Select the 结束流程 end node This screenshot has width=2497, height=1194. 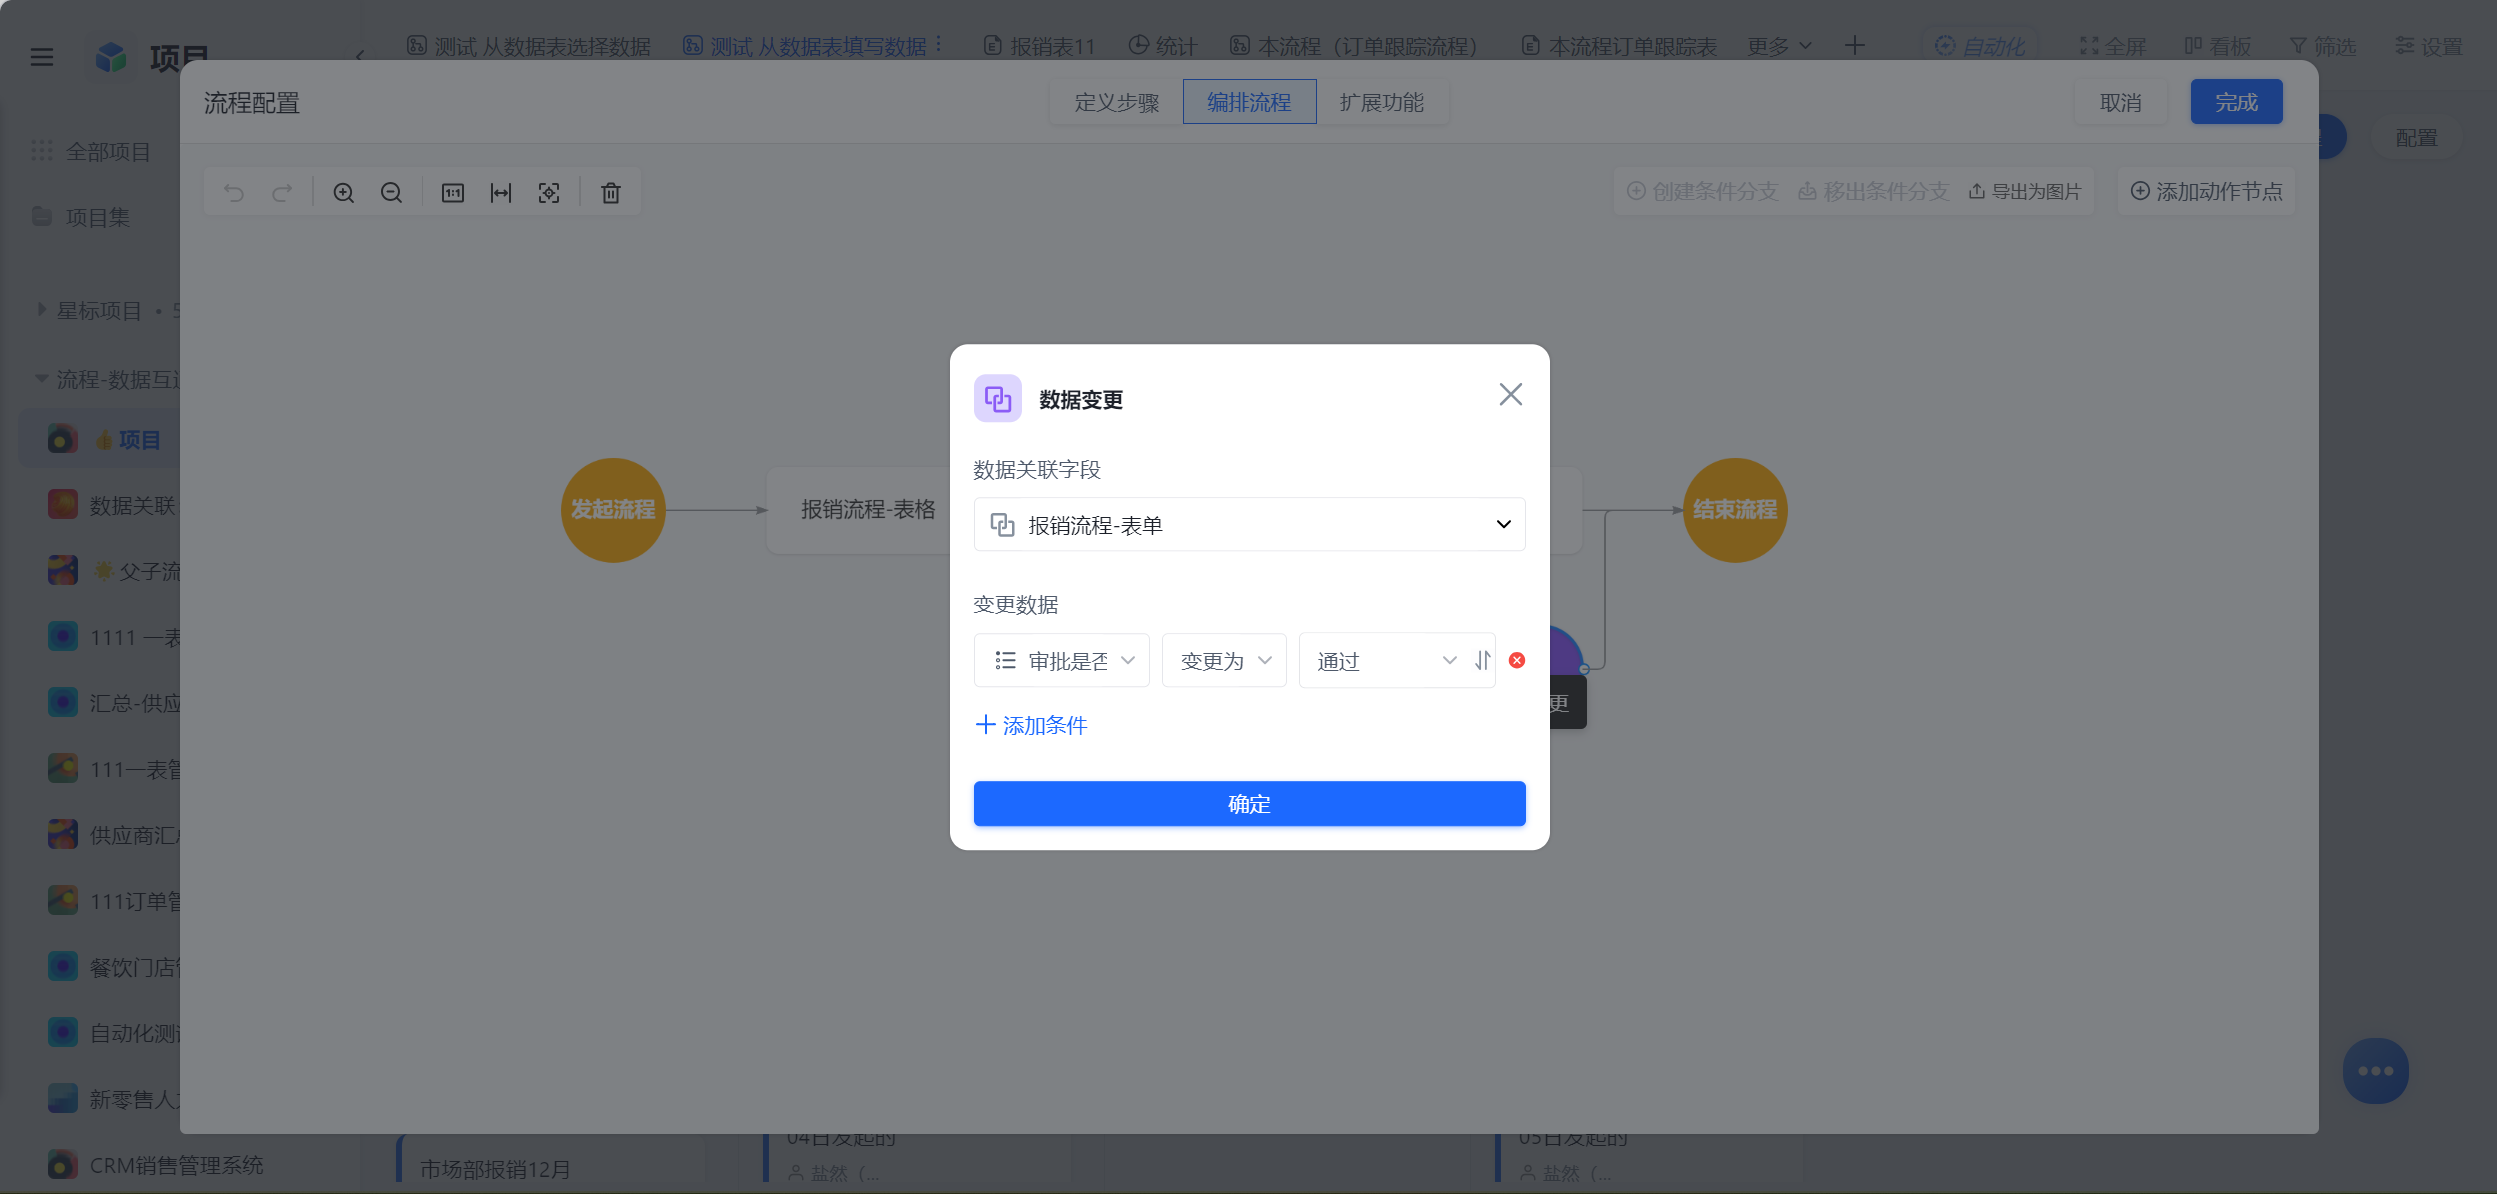tap(1735, 510)
